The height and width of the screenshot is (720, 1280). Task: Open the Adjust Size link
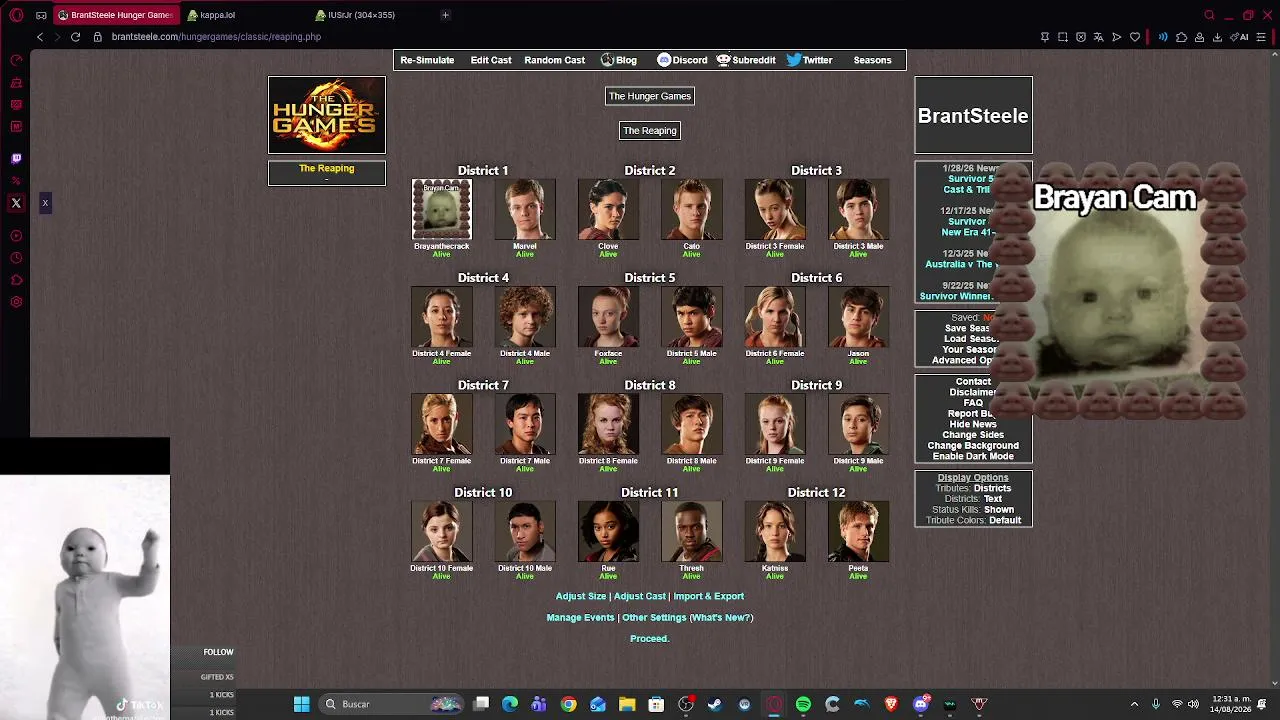pos(581,596)
